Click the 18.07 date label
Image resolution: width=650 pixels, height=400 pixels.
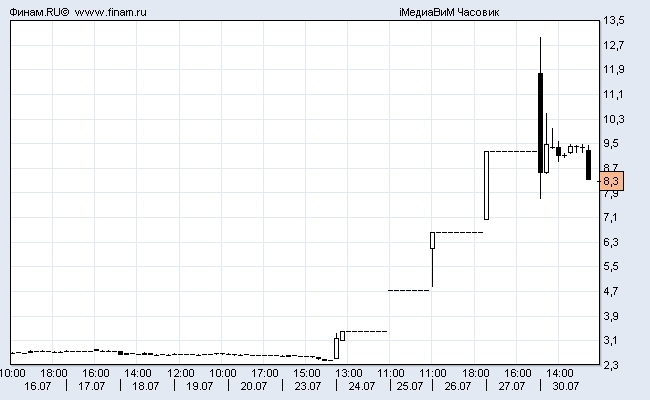(146, 386)
